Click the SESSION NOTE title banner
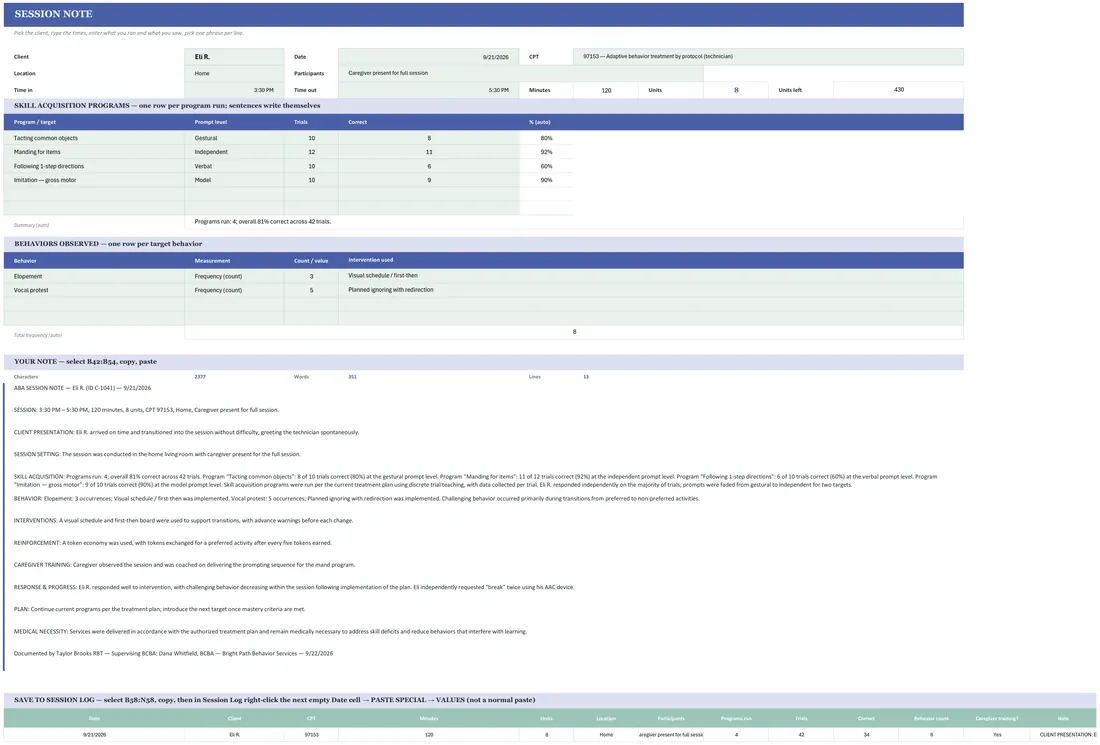 pyautogui.click(x=483, y=15)
